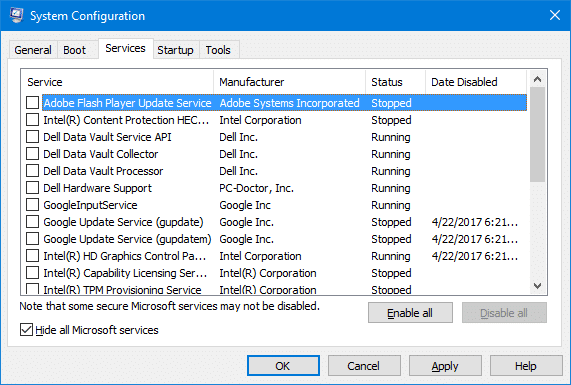571x385 pixels.
Task: Open Help for System Configuration
Action: click(526, 366)
